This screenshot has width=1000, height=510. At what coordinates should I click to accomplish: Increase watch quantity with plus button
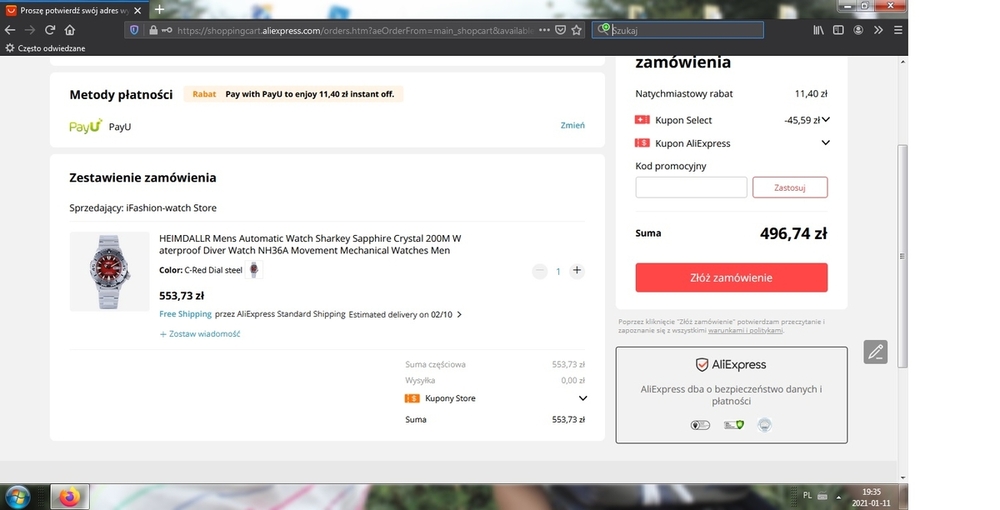[x=577, y=271]
